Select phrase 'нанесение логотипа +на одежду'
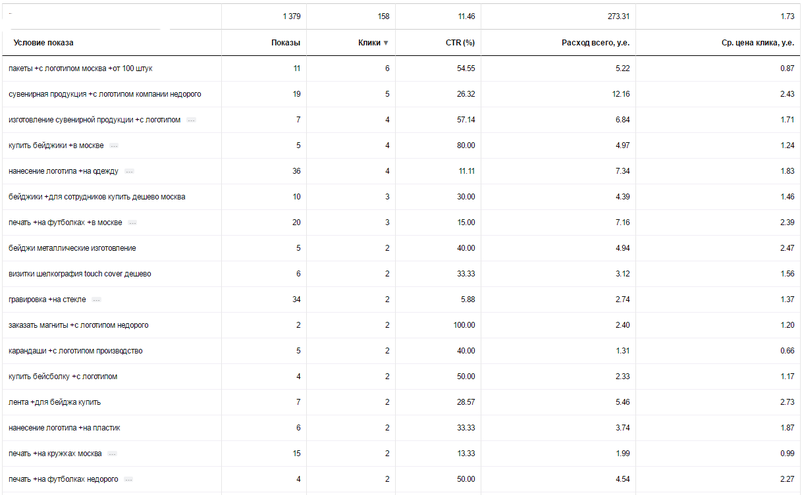 (63, 171)
